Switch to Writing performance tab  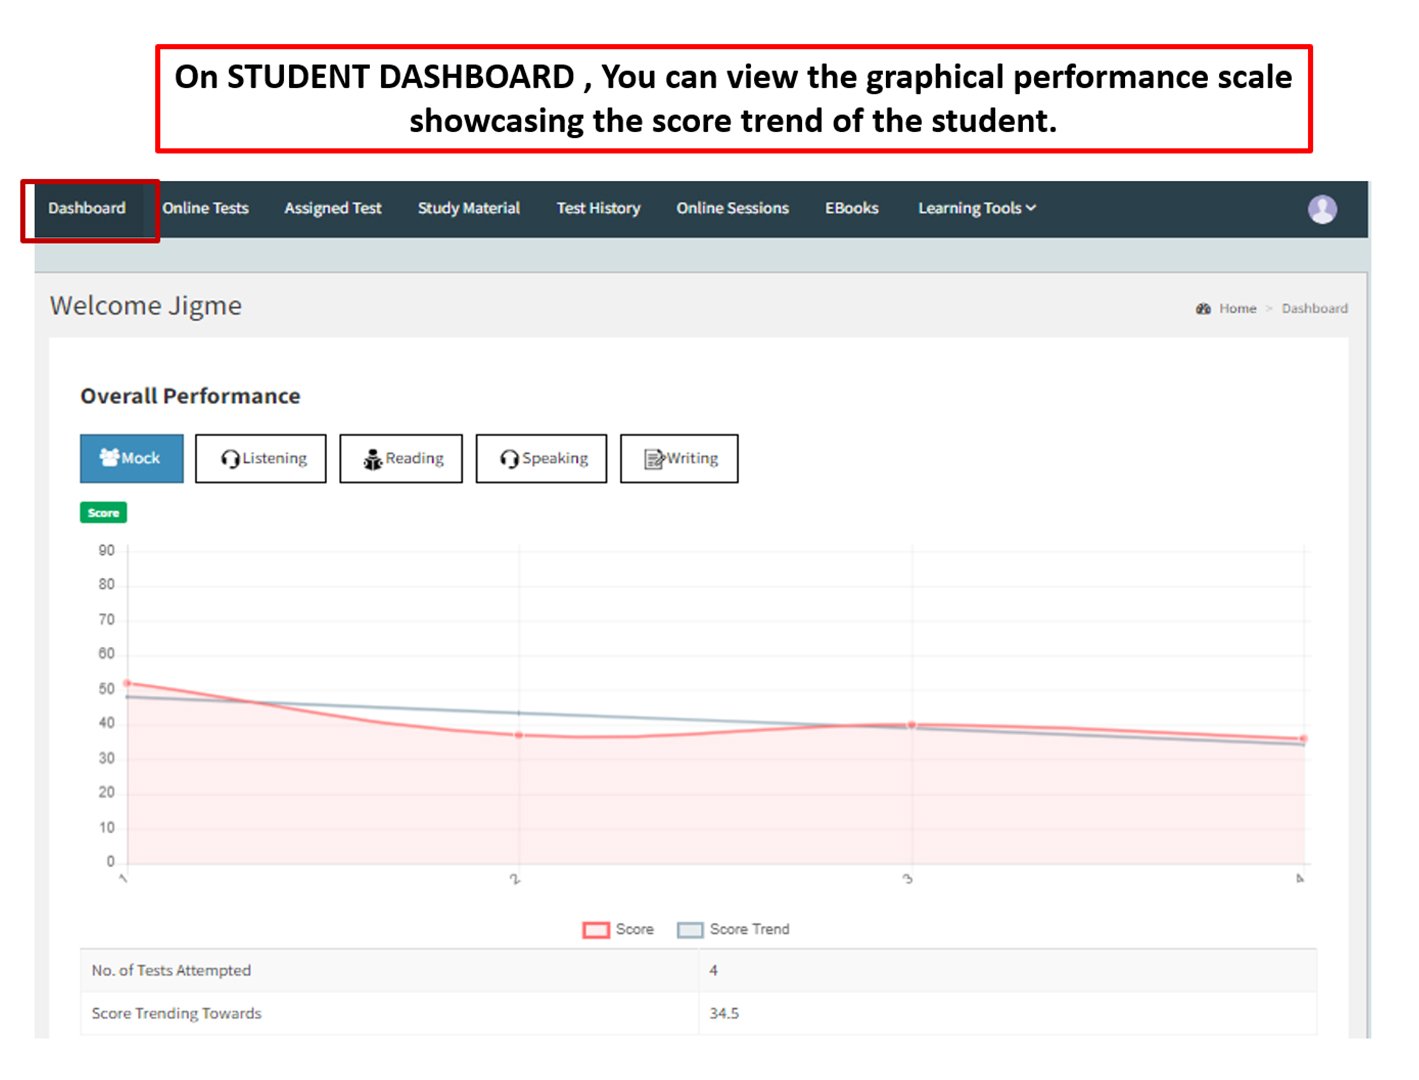click(x=679, y=459)
